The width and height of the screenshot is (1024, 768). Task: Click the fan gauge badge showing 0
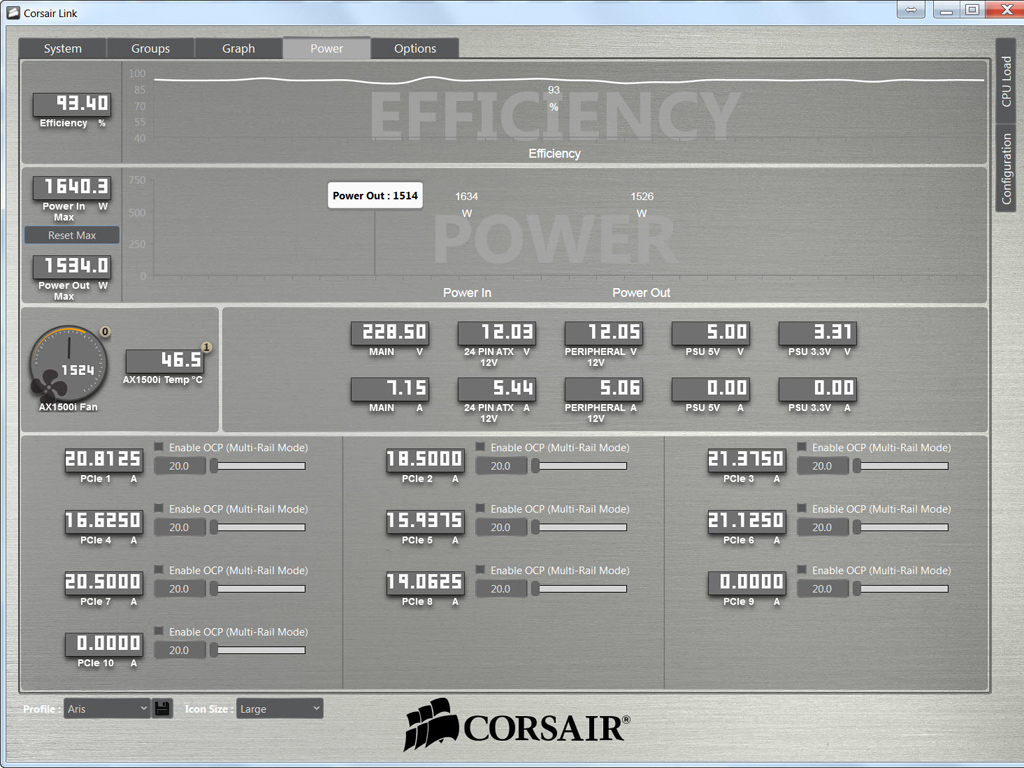pyautogui.click(x=105, y=332)
